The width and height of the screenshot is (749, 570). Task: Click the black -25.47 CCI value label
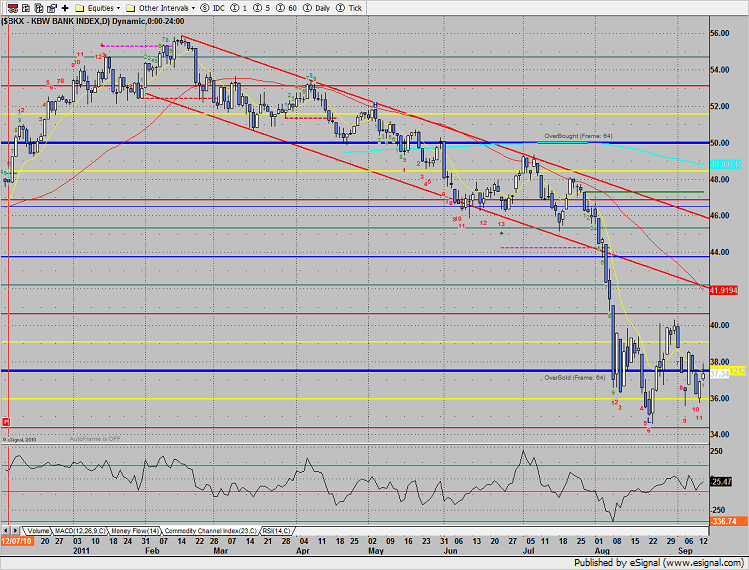pyautogui.click(x=721, y=482)
